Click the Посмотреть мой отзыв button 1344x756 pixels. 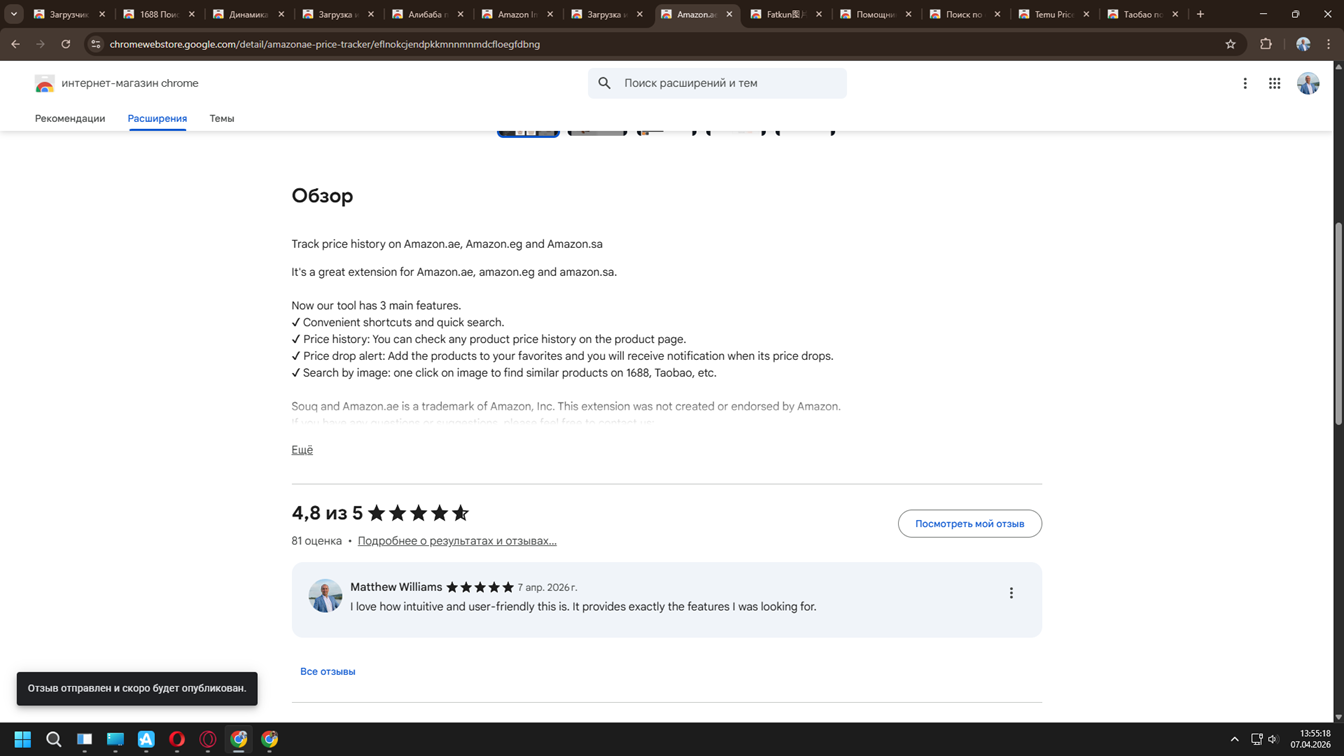click(970, 524)
